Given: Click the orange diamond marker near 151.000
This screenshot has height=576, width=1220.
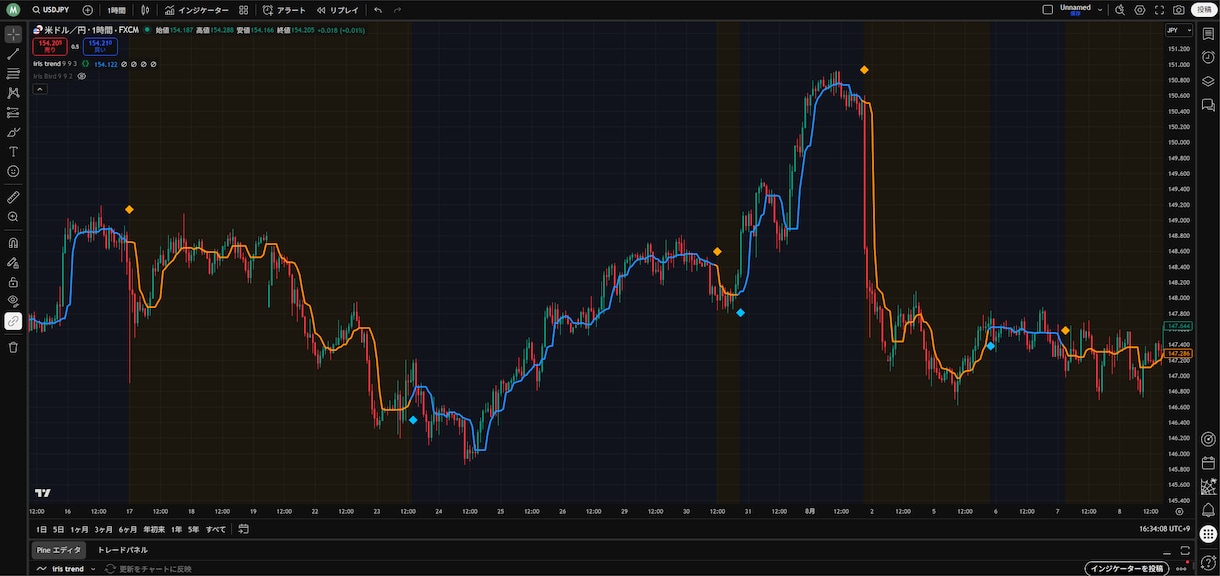Looking at the screenshot, I should (x=864, y=70).
